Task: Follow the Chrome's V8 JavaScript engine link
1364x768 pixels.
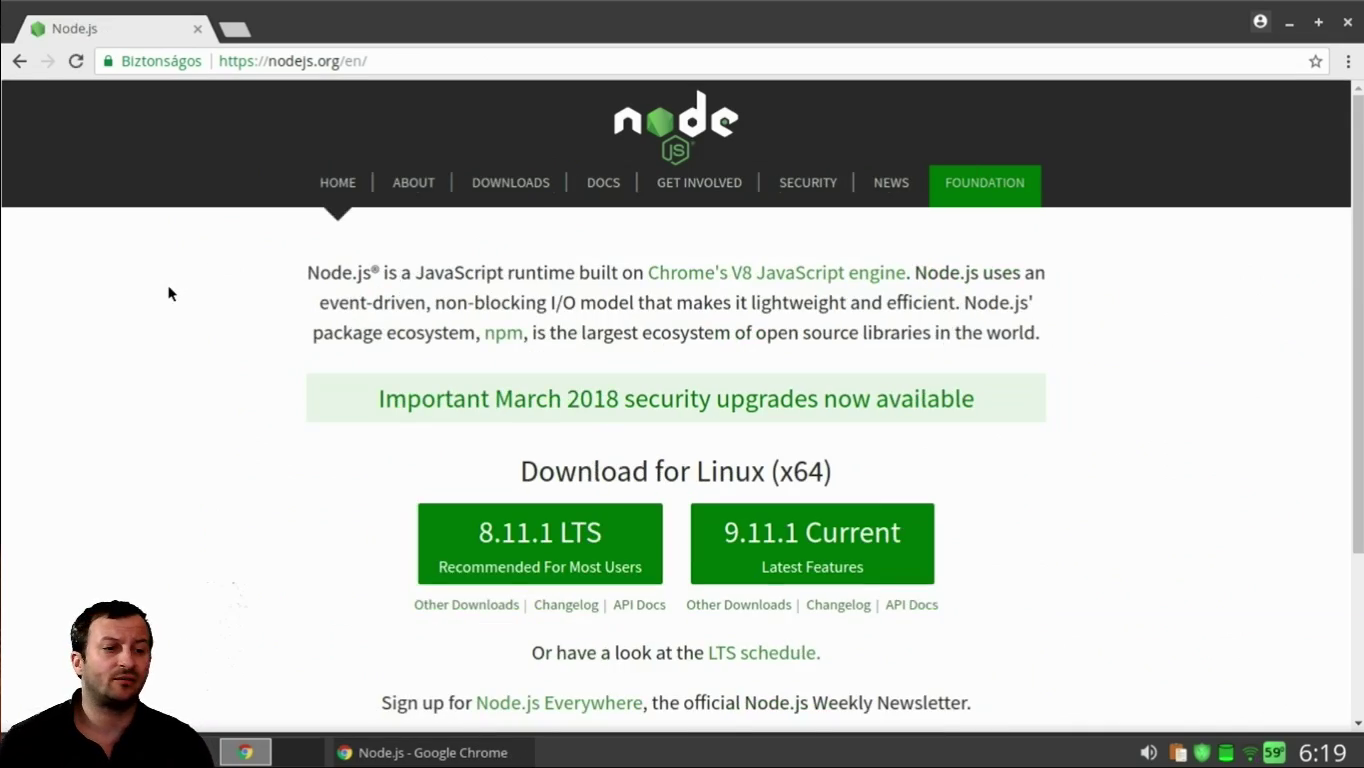Action: [x=777, y=273]
